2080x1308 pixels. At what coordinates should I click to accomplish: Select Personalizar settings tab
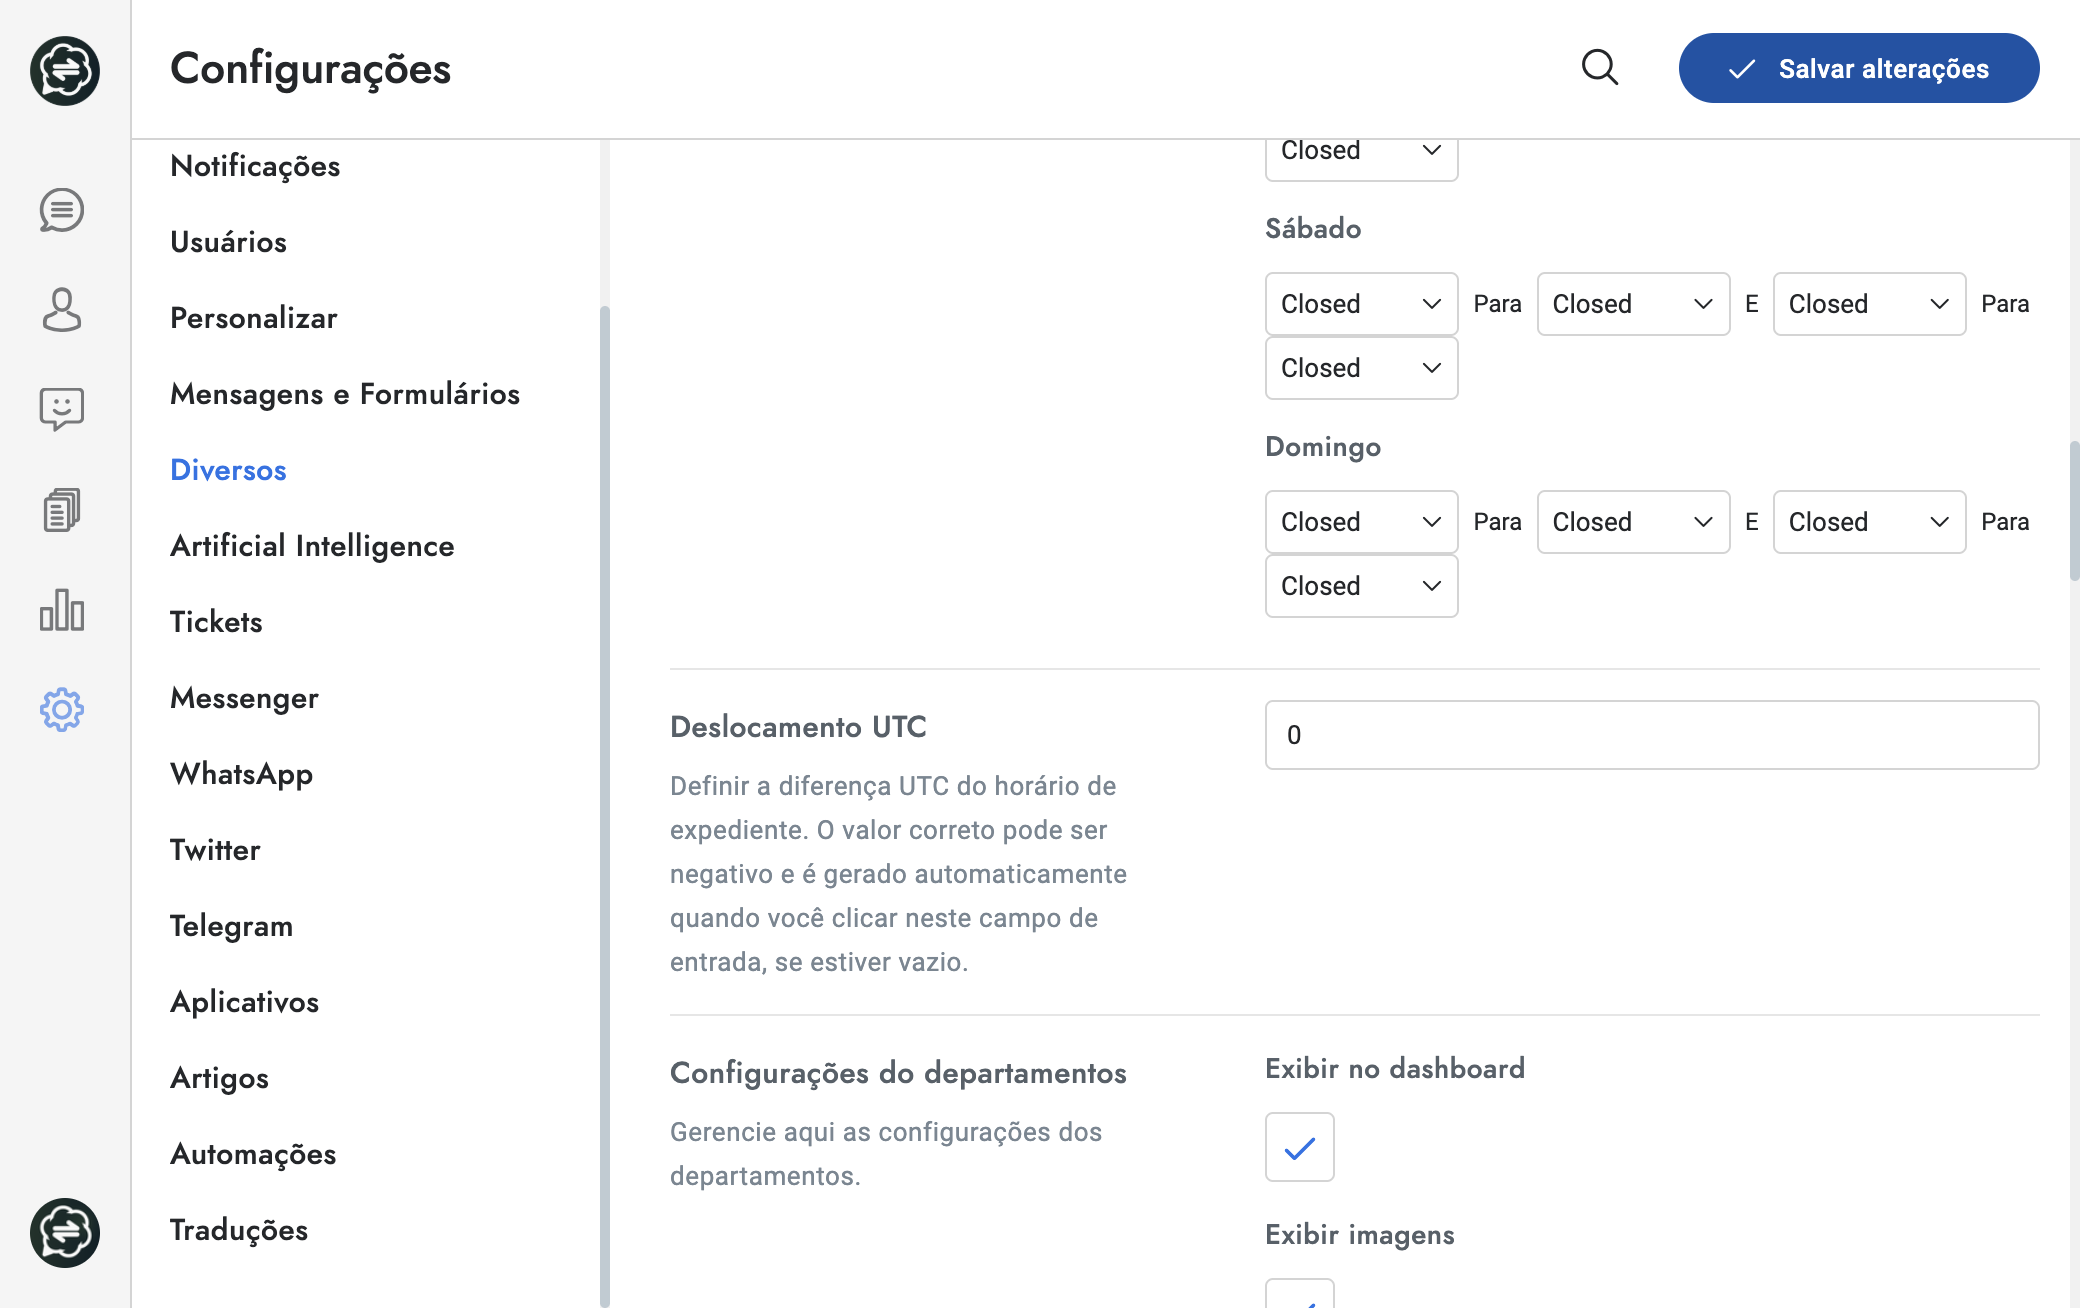254,318
